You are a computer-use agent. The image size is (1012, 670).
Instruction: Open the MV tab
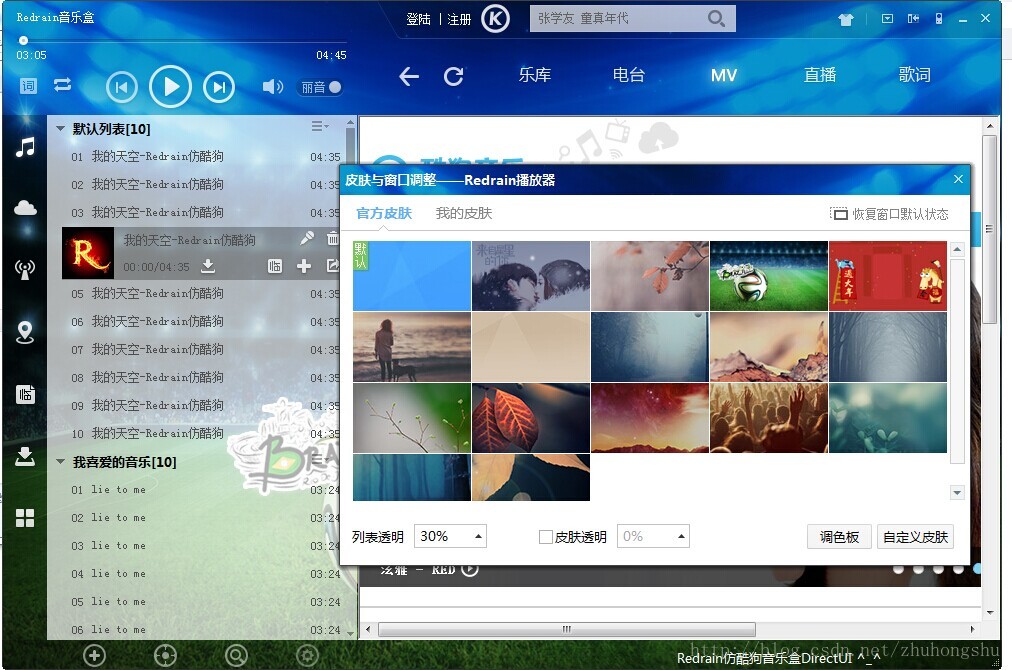pos(724,76)
